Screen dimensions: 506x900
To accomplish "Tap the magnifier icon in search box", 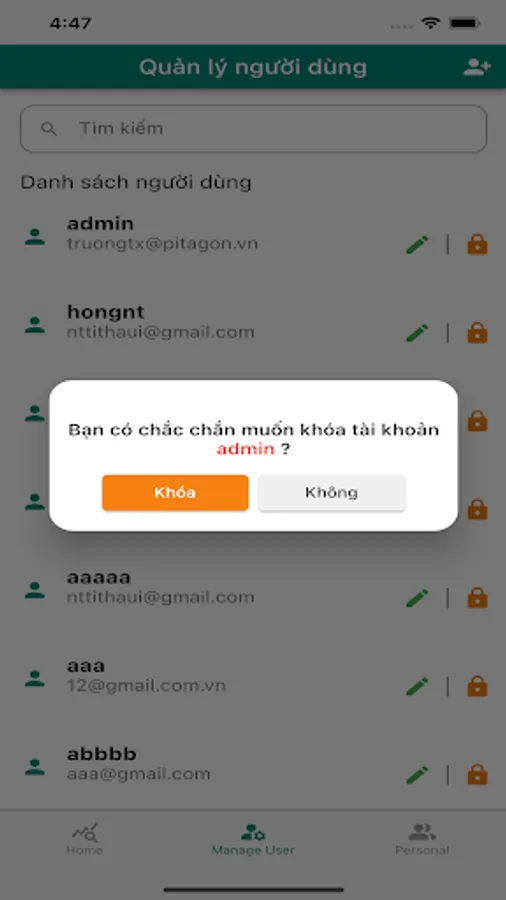I will 49,129.
